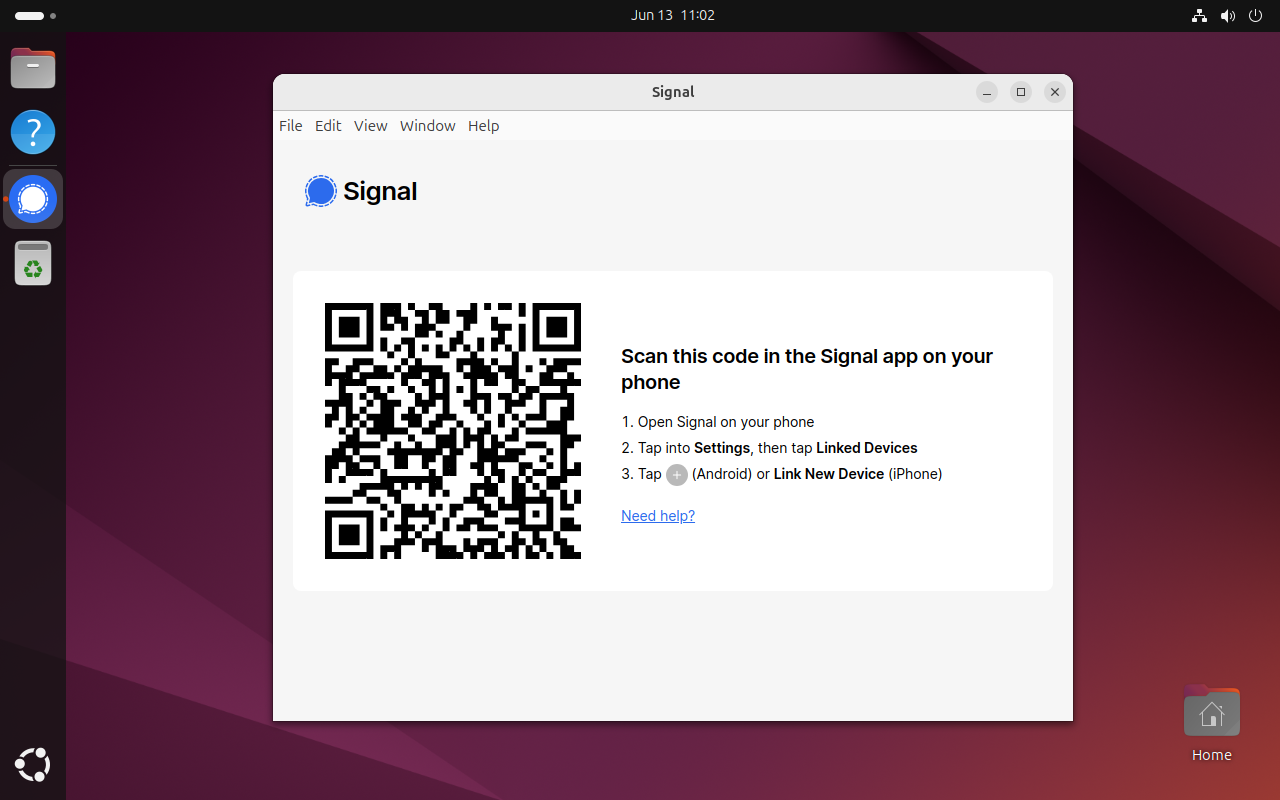Open the Home folder desktop icon
The image size is (1280, 800).
point(1211,724)
